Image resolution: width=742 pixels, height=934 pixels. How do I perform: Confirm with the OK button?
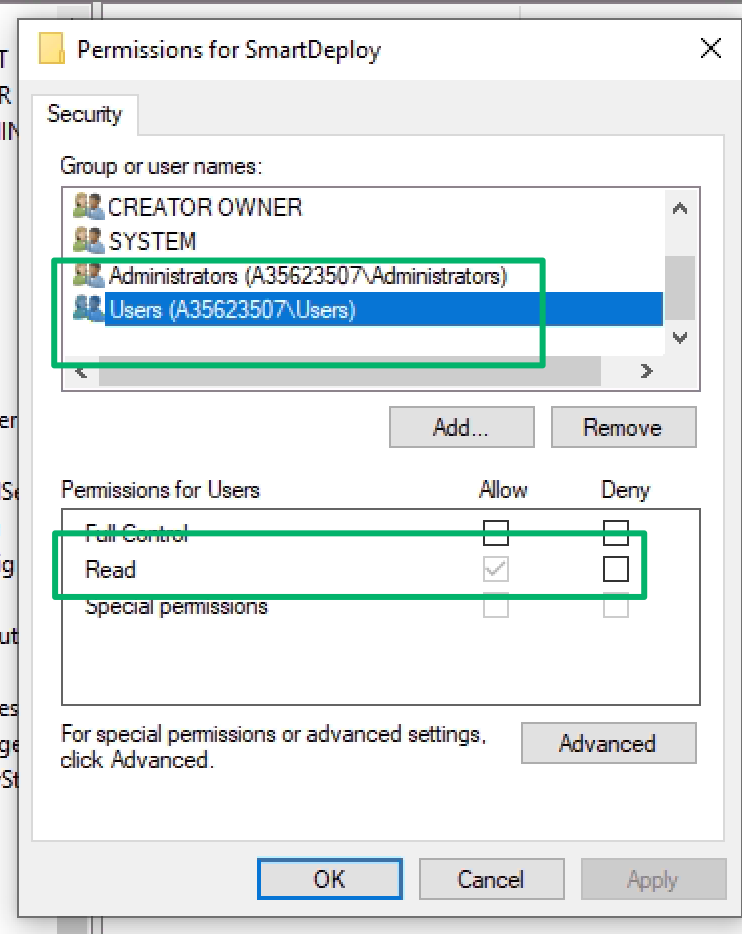tap(329, 879)
